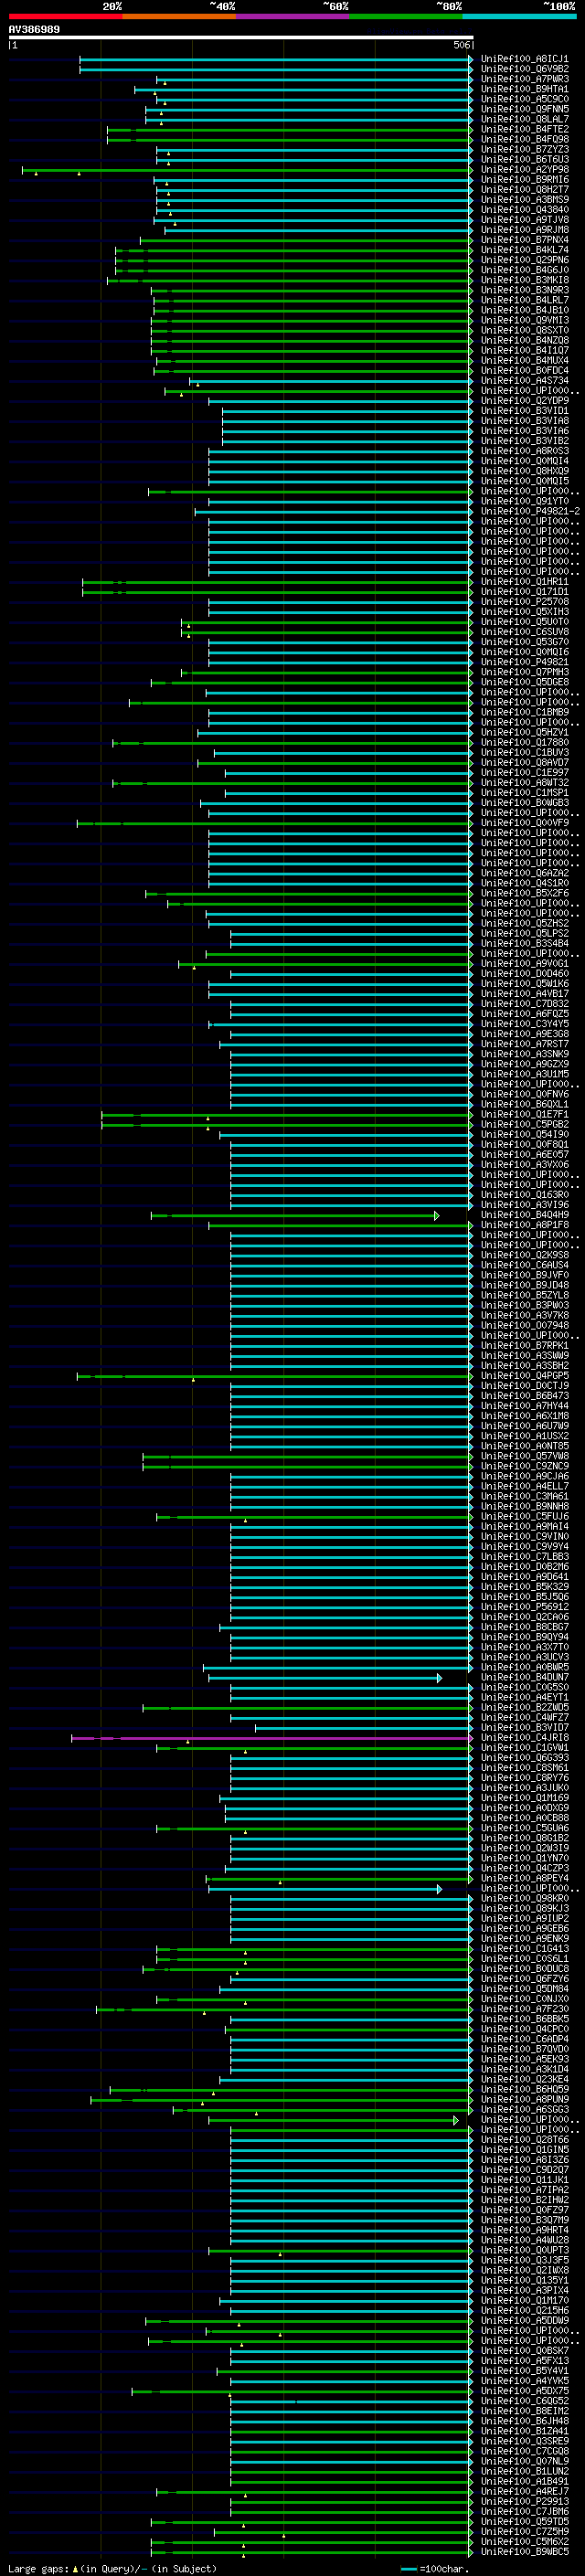
Task: Click the red 20% identity legend segment
Action: tap(65, 16)
